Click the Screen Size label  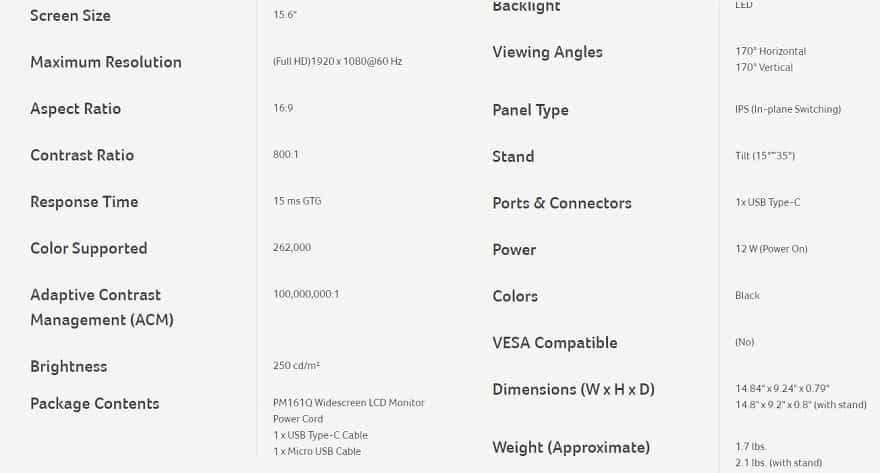pos(70,16)
